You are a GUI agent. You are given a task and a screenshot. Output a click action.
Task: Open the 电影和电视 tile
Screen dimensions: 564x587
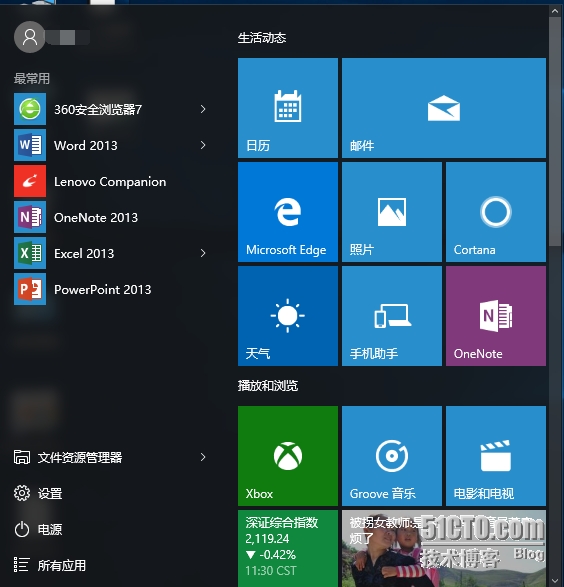click(496, 456)
